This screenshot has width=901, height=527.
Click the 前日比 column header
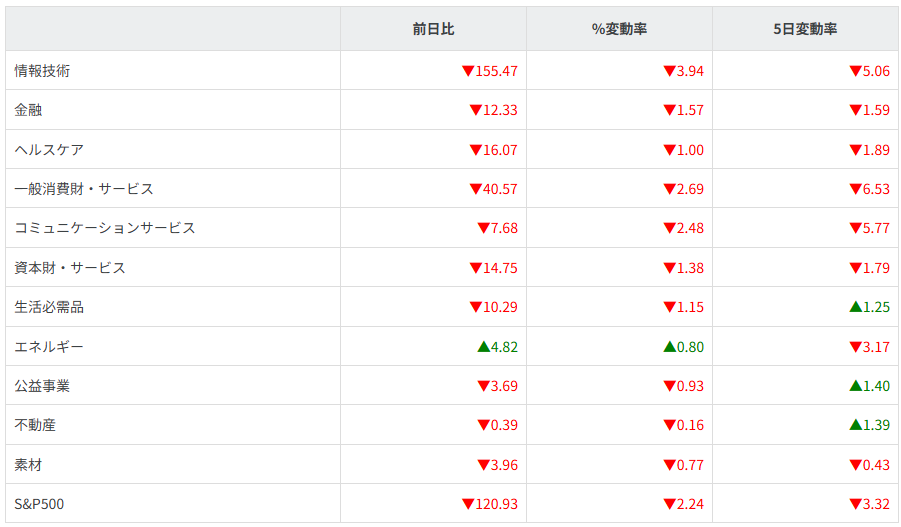(433, 29)
